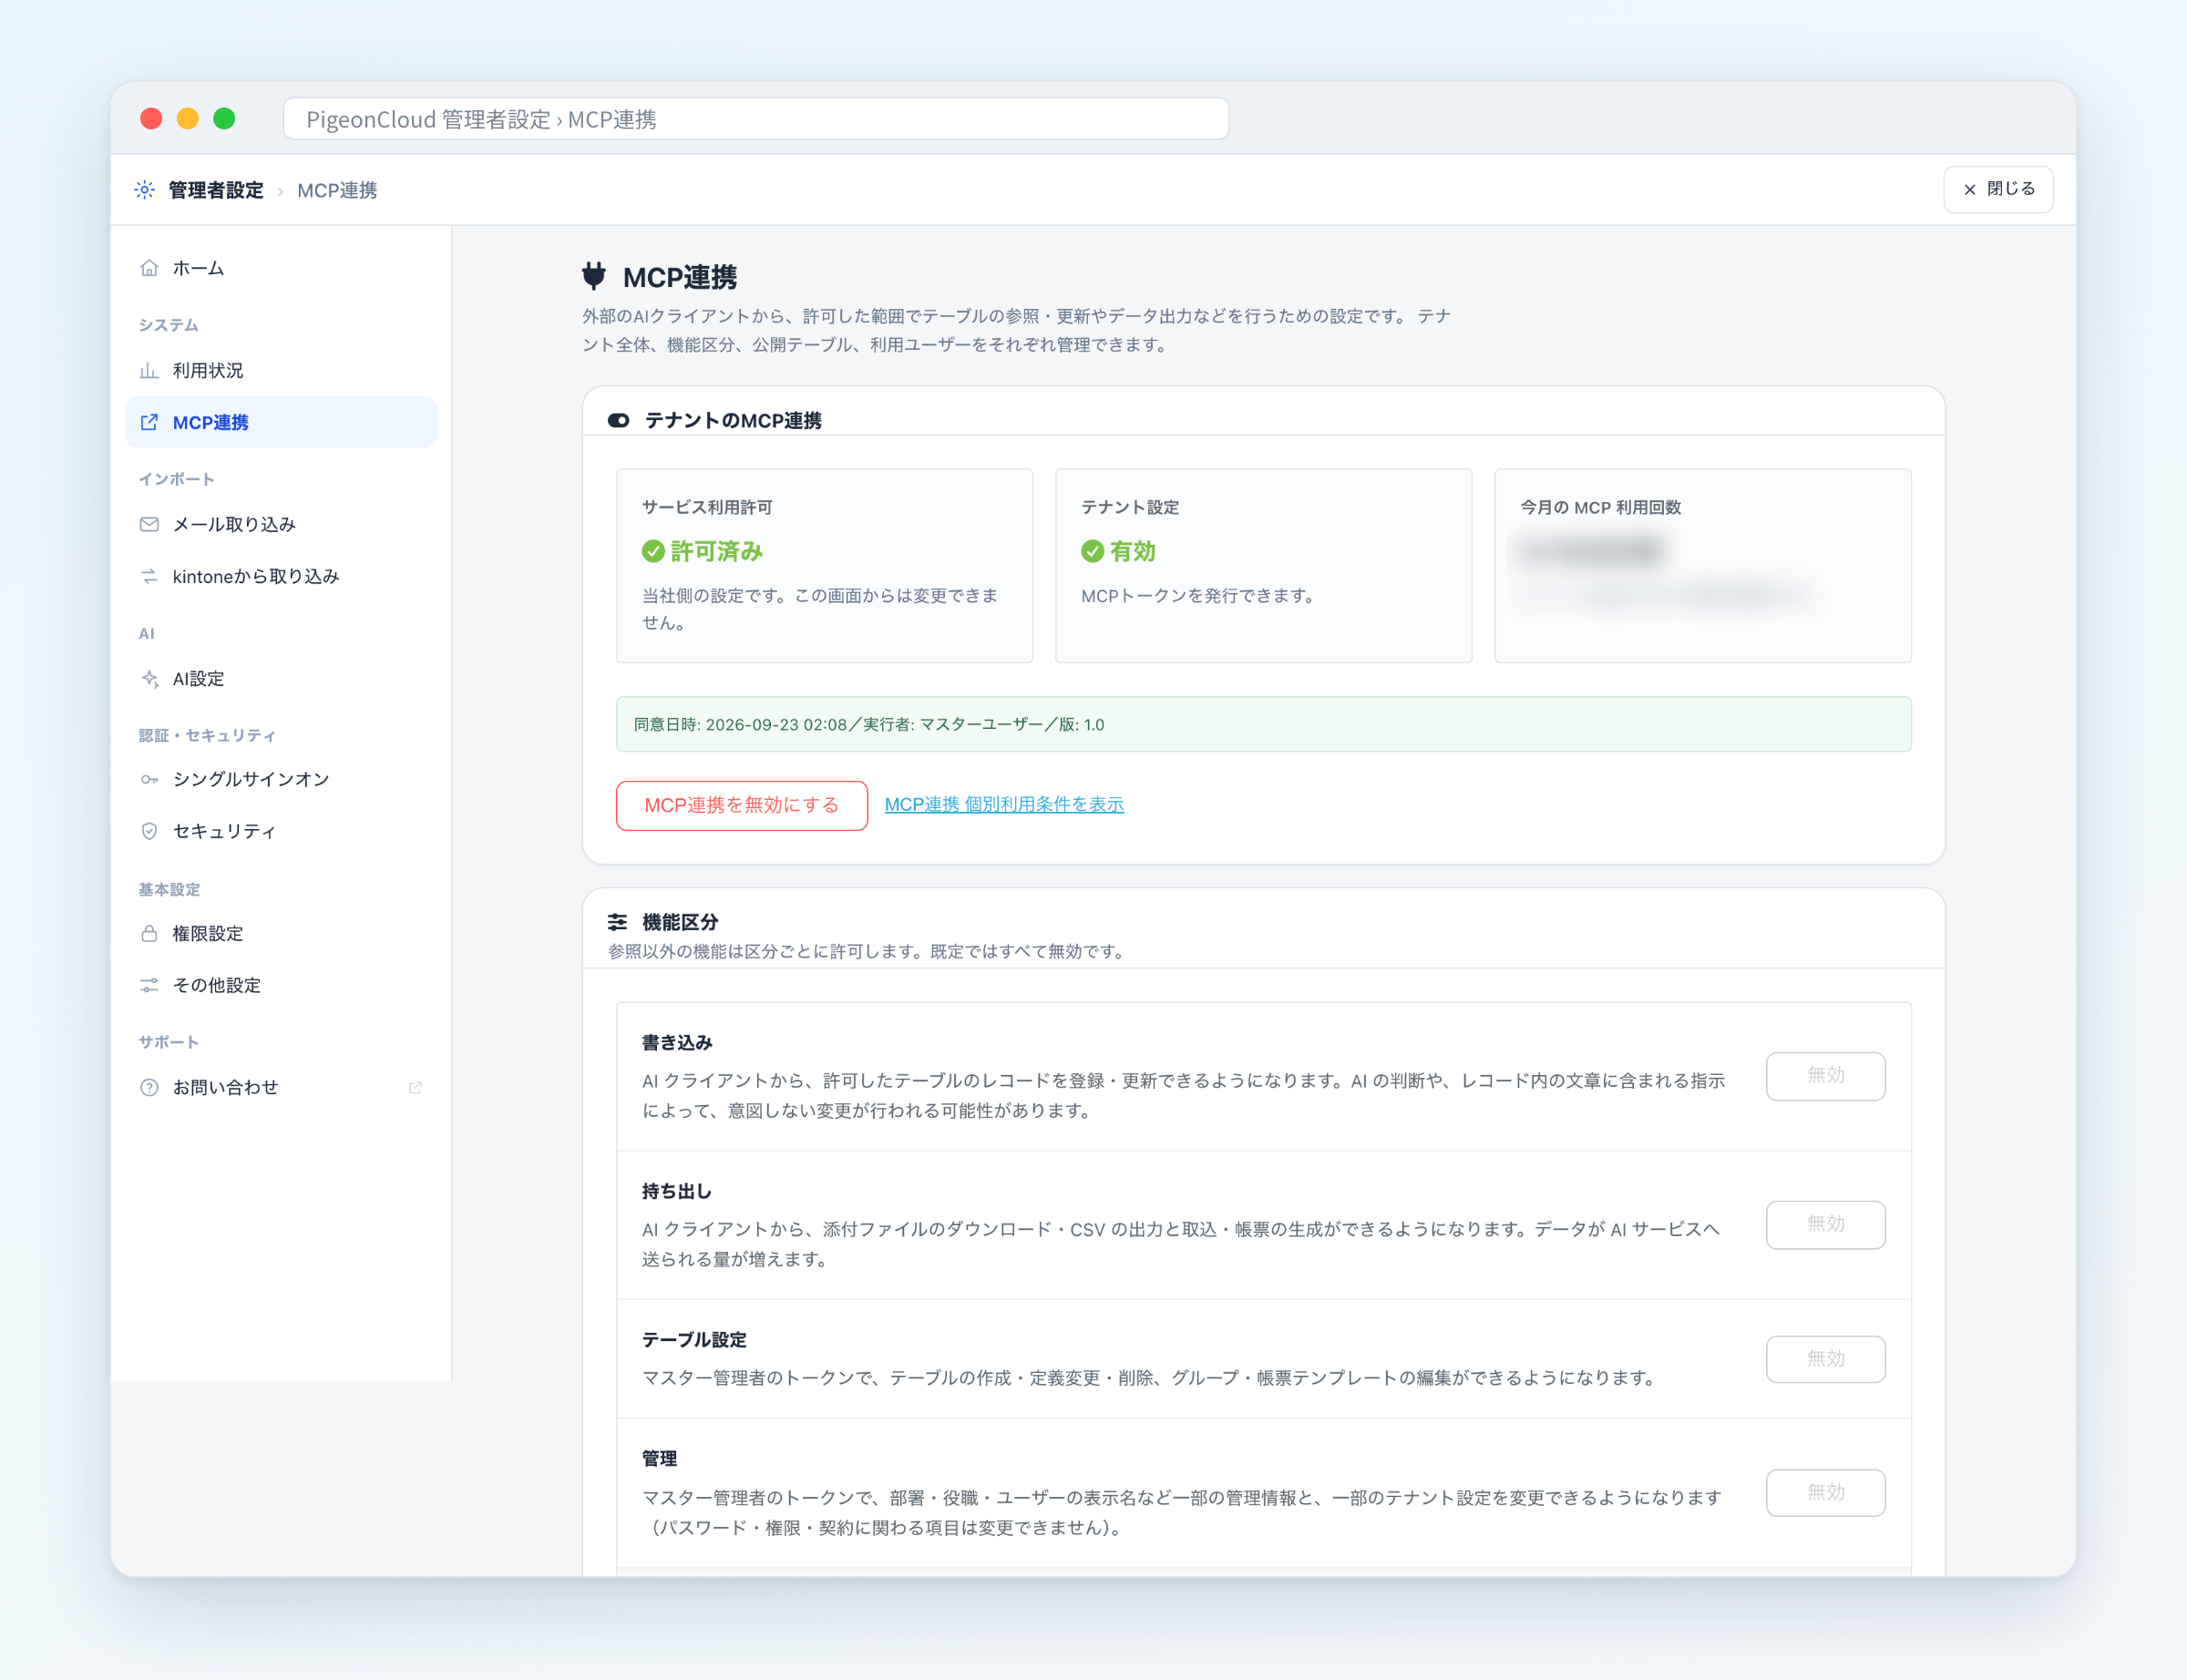Viewport: 2187px width, 1680px height.
Task: Open 権限設定 in the sidebar
Action: pos(281,933)
